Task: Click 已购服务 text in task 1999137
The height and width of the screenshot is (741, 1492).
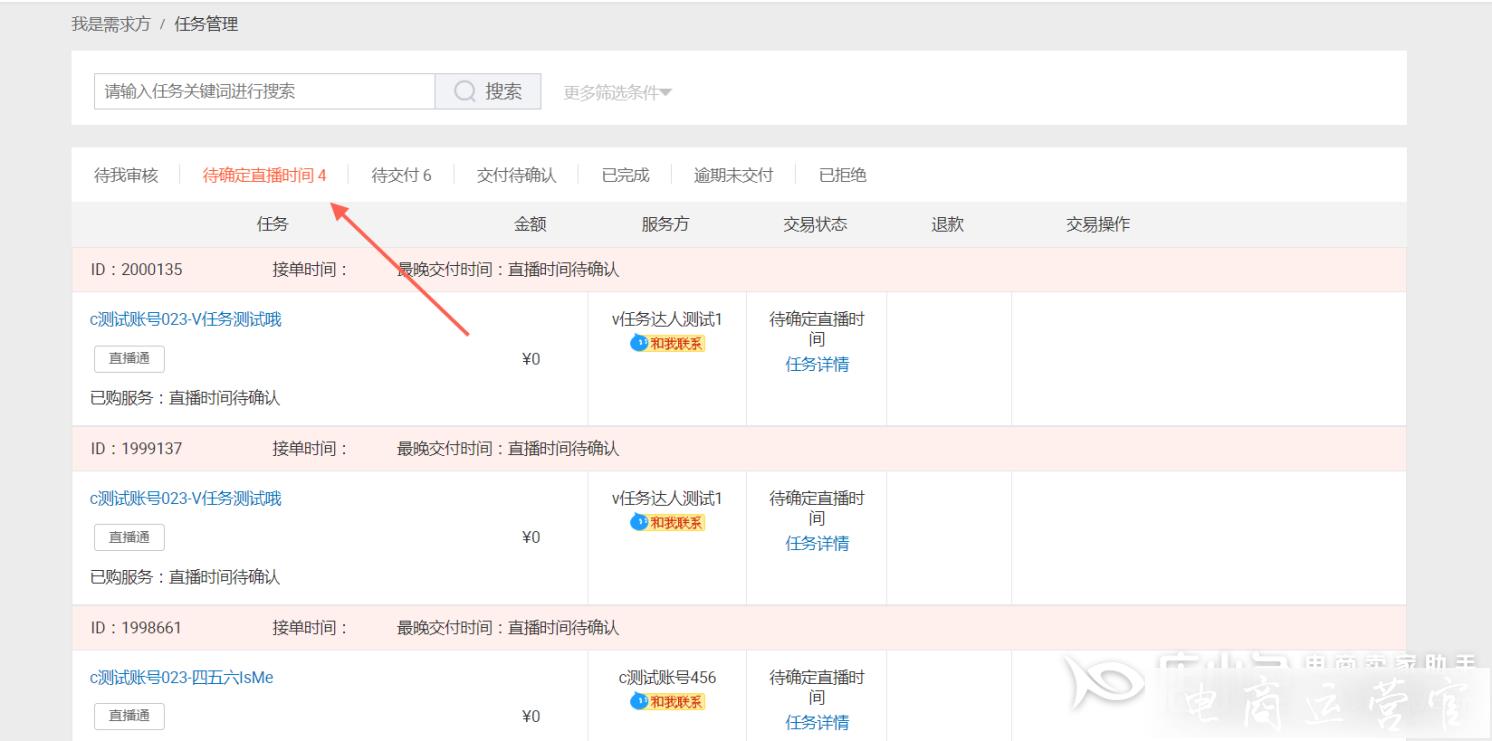Action: [x=185, y=577]
